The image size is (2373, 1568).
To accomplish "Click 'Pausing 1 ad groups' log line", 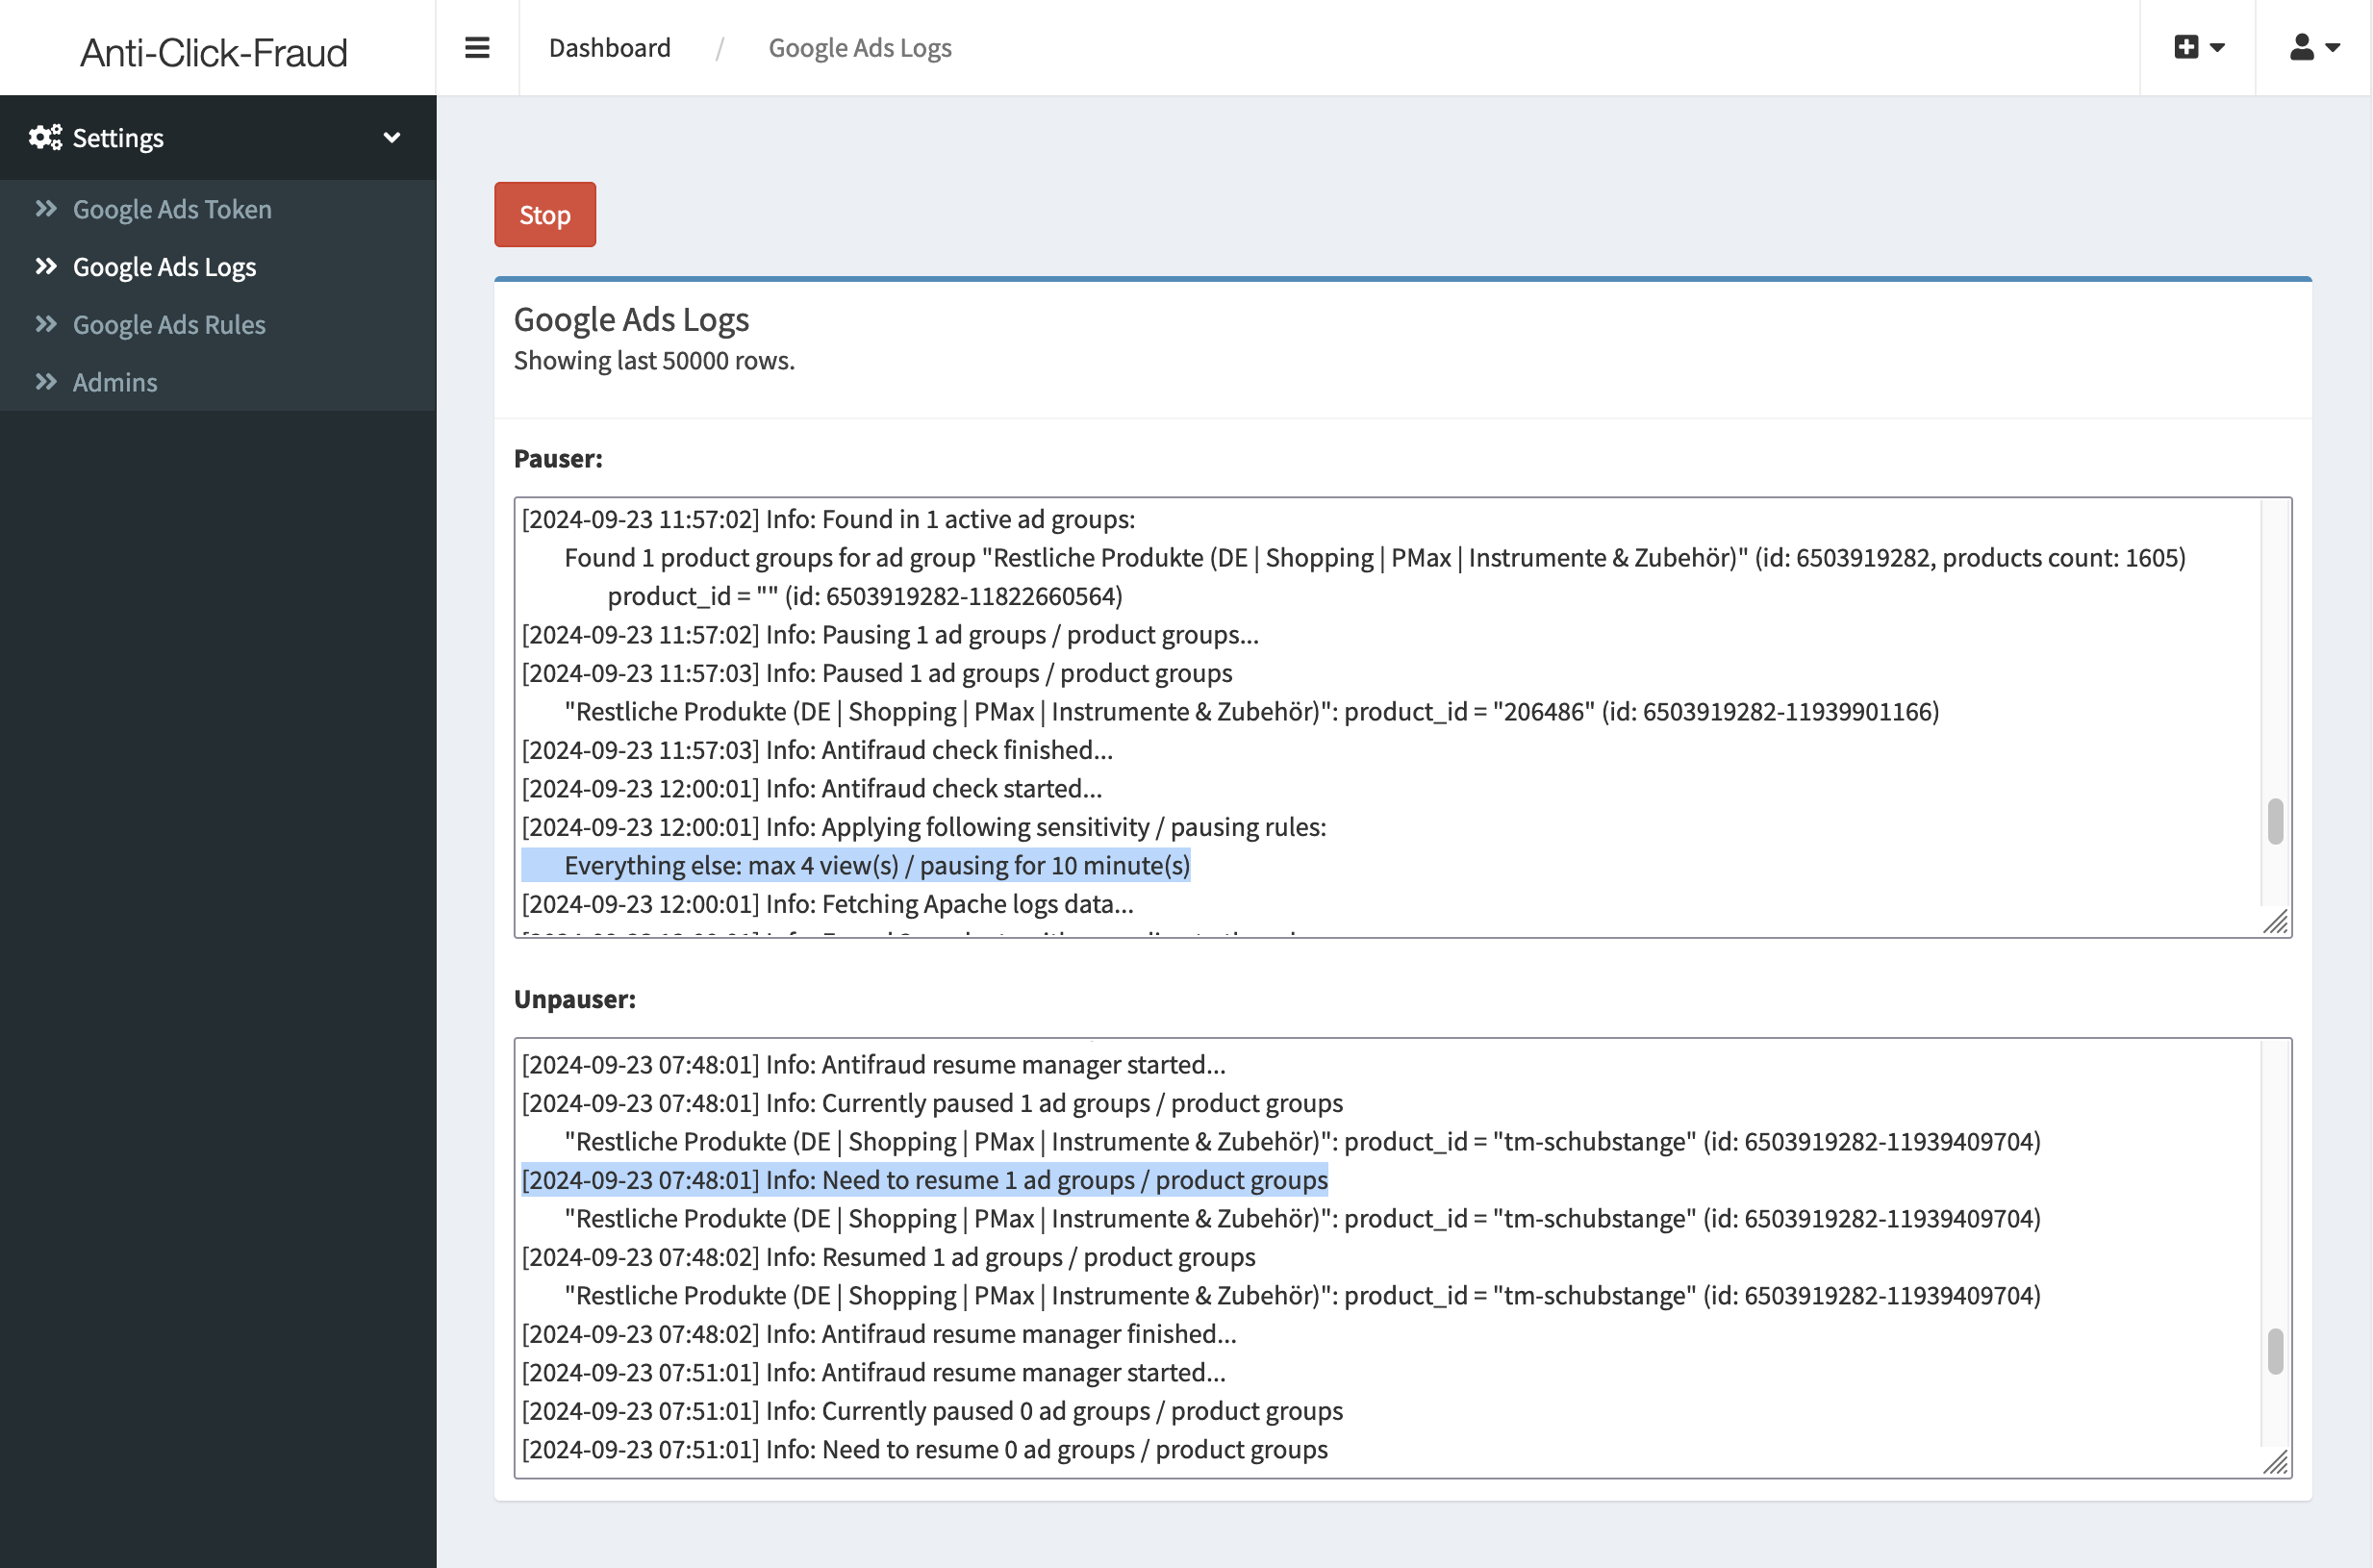I will coord(890,635).
